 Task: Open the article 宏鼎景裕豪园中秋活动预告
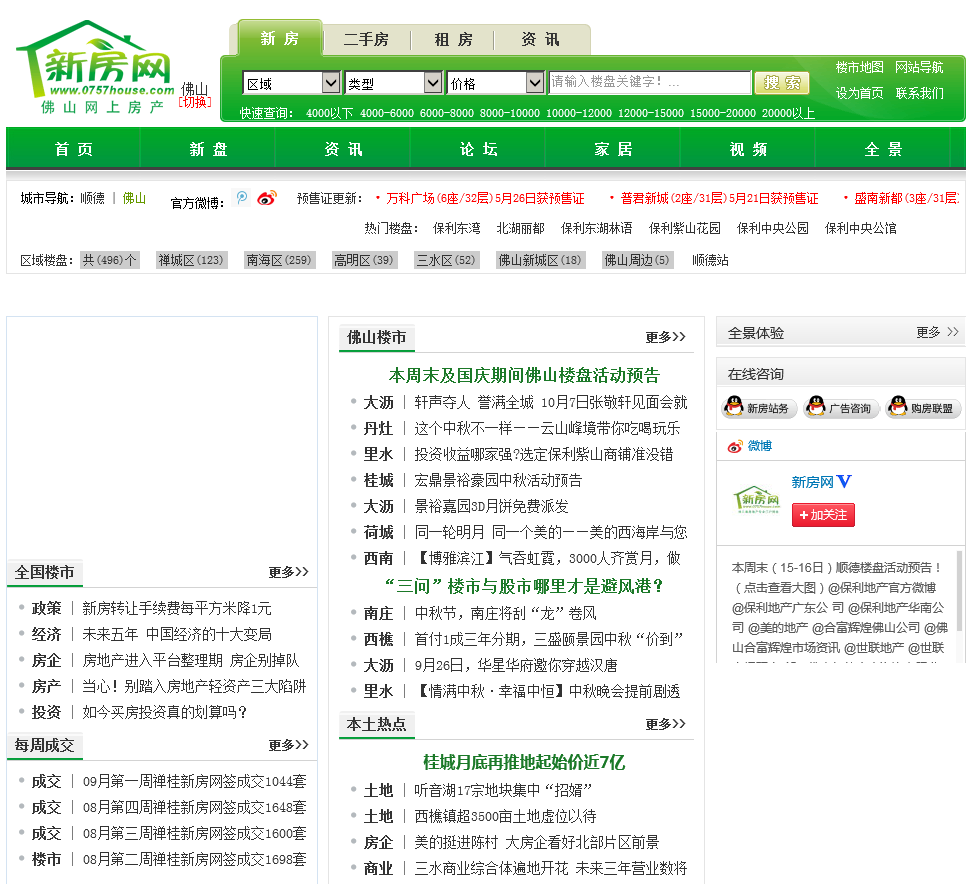tap(498, 480)
